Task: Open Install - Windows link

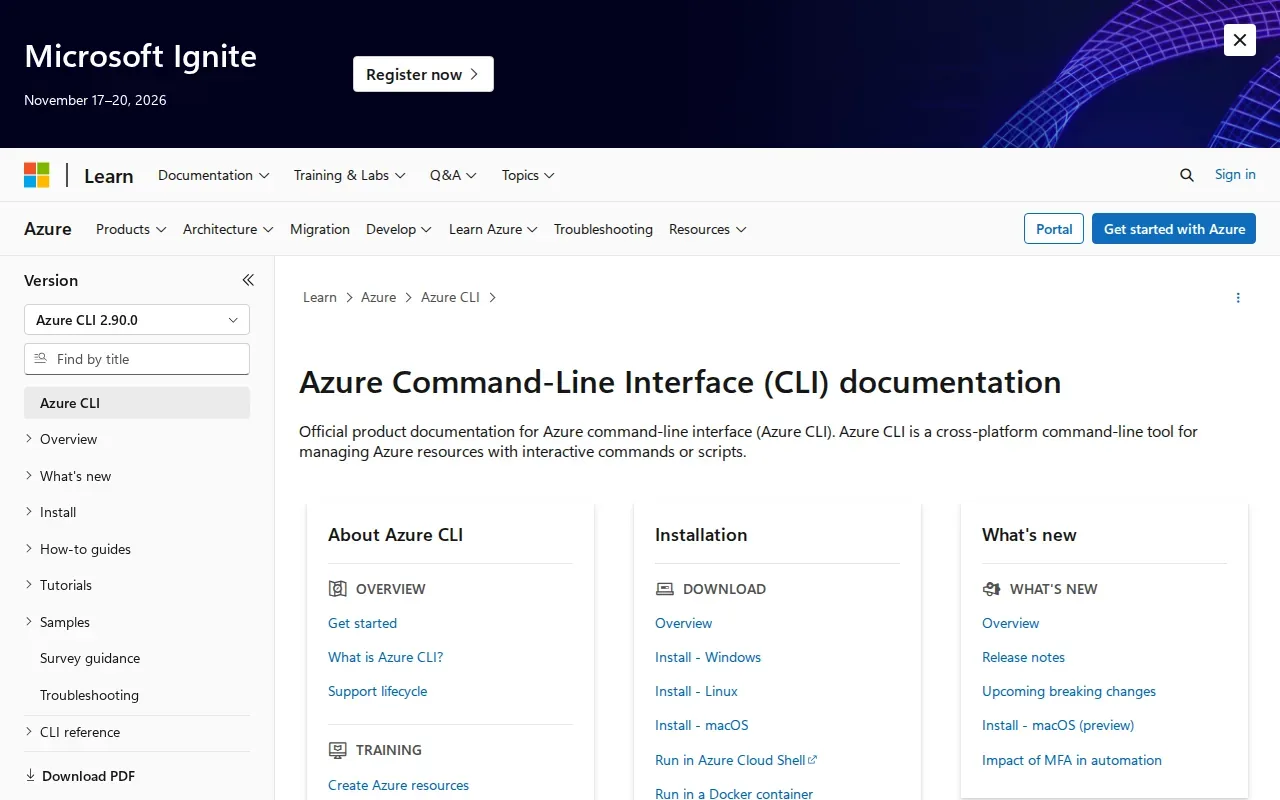Action: point(708,657)
